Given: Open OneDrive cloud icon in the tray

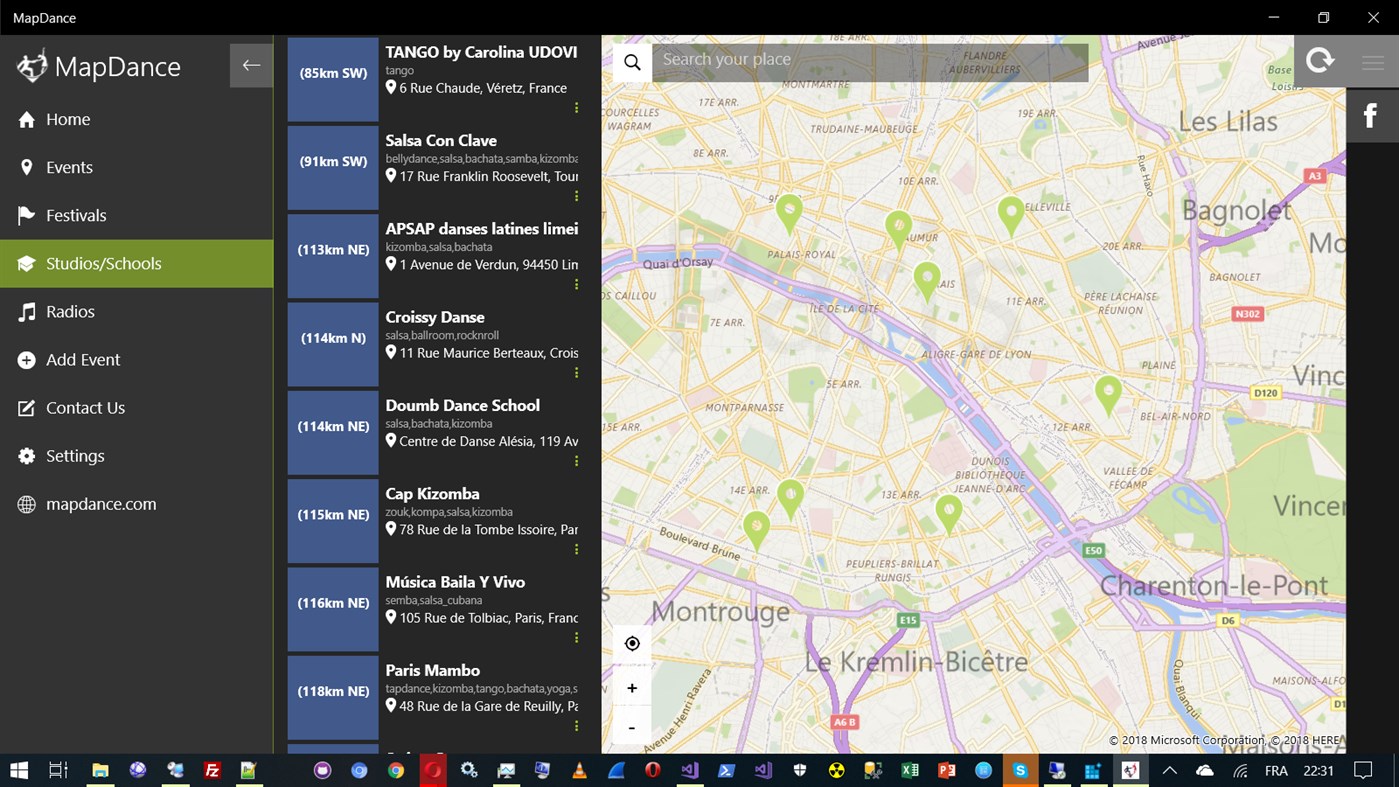Looking at the screenshot, I should click(1205, 770).
